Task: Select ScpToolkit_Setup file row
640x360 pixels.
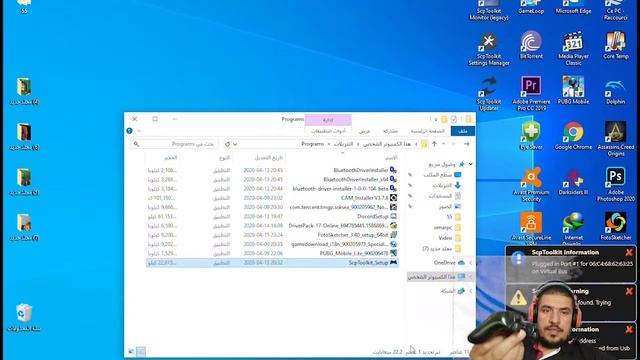Action: (272, 263)
